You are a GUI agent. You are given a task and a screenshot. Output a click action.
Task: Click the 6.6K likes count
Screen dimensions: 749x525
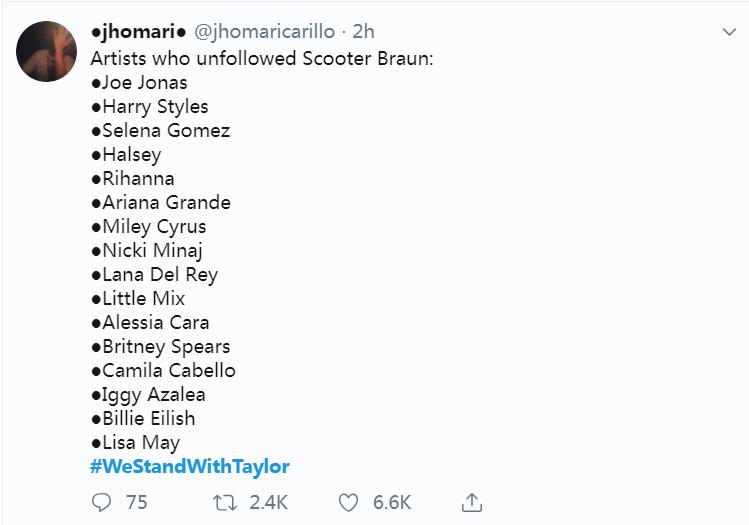pos(392,502)
